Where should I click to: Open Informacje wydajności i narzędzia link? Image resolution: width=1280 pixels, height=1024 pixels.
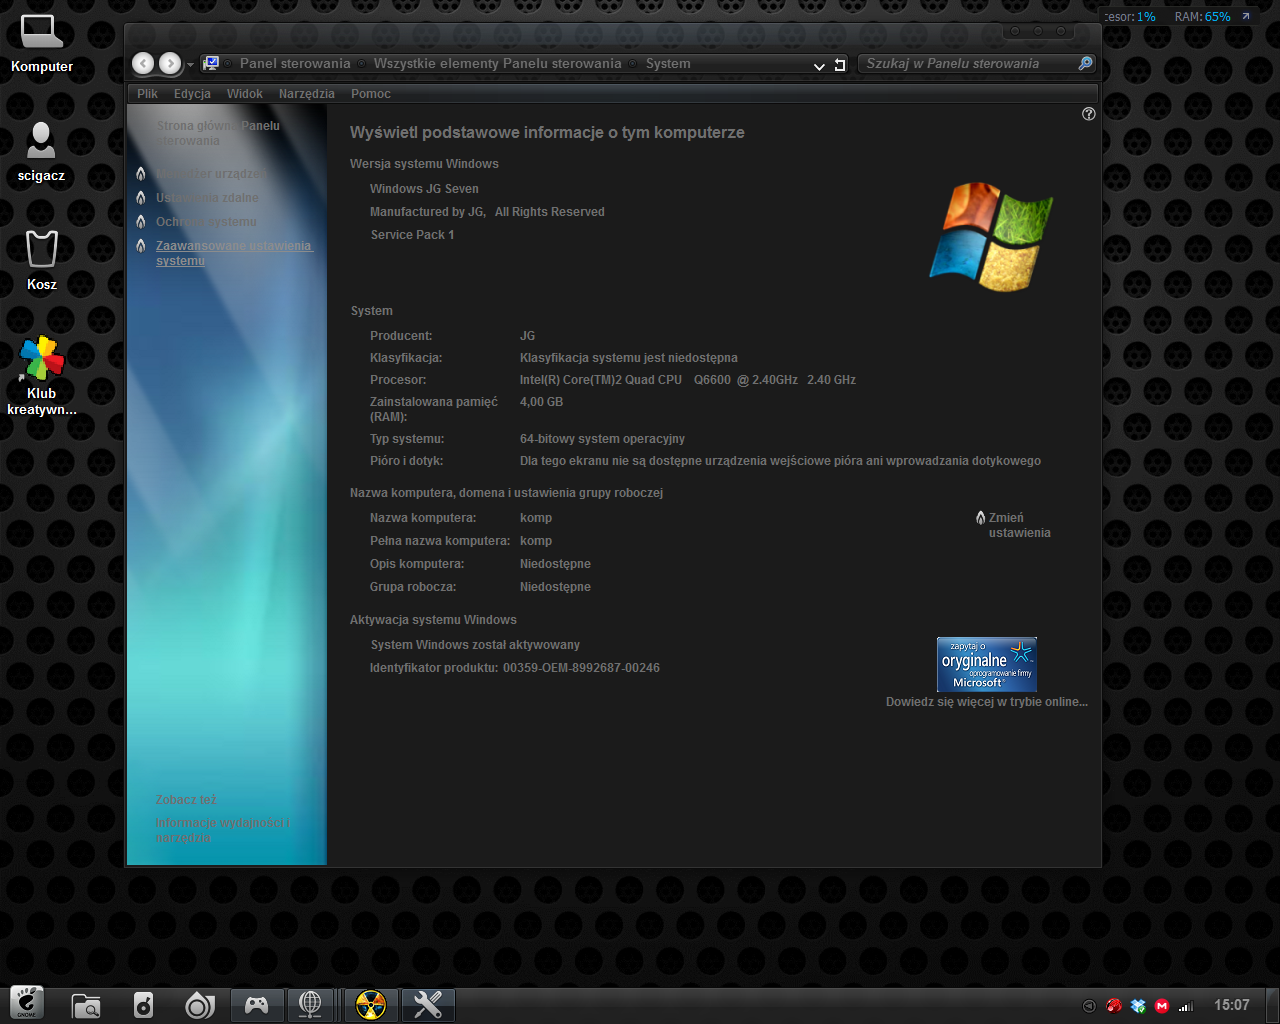(222, 830)
